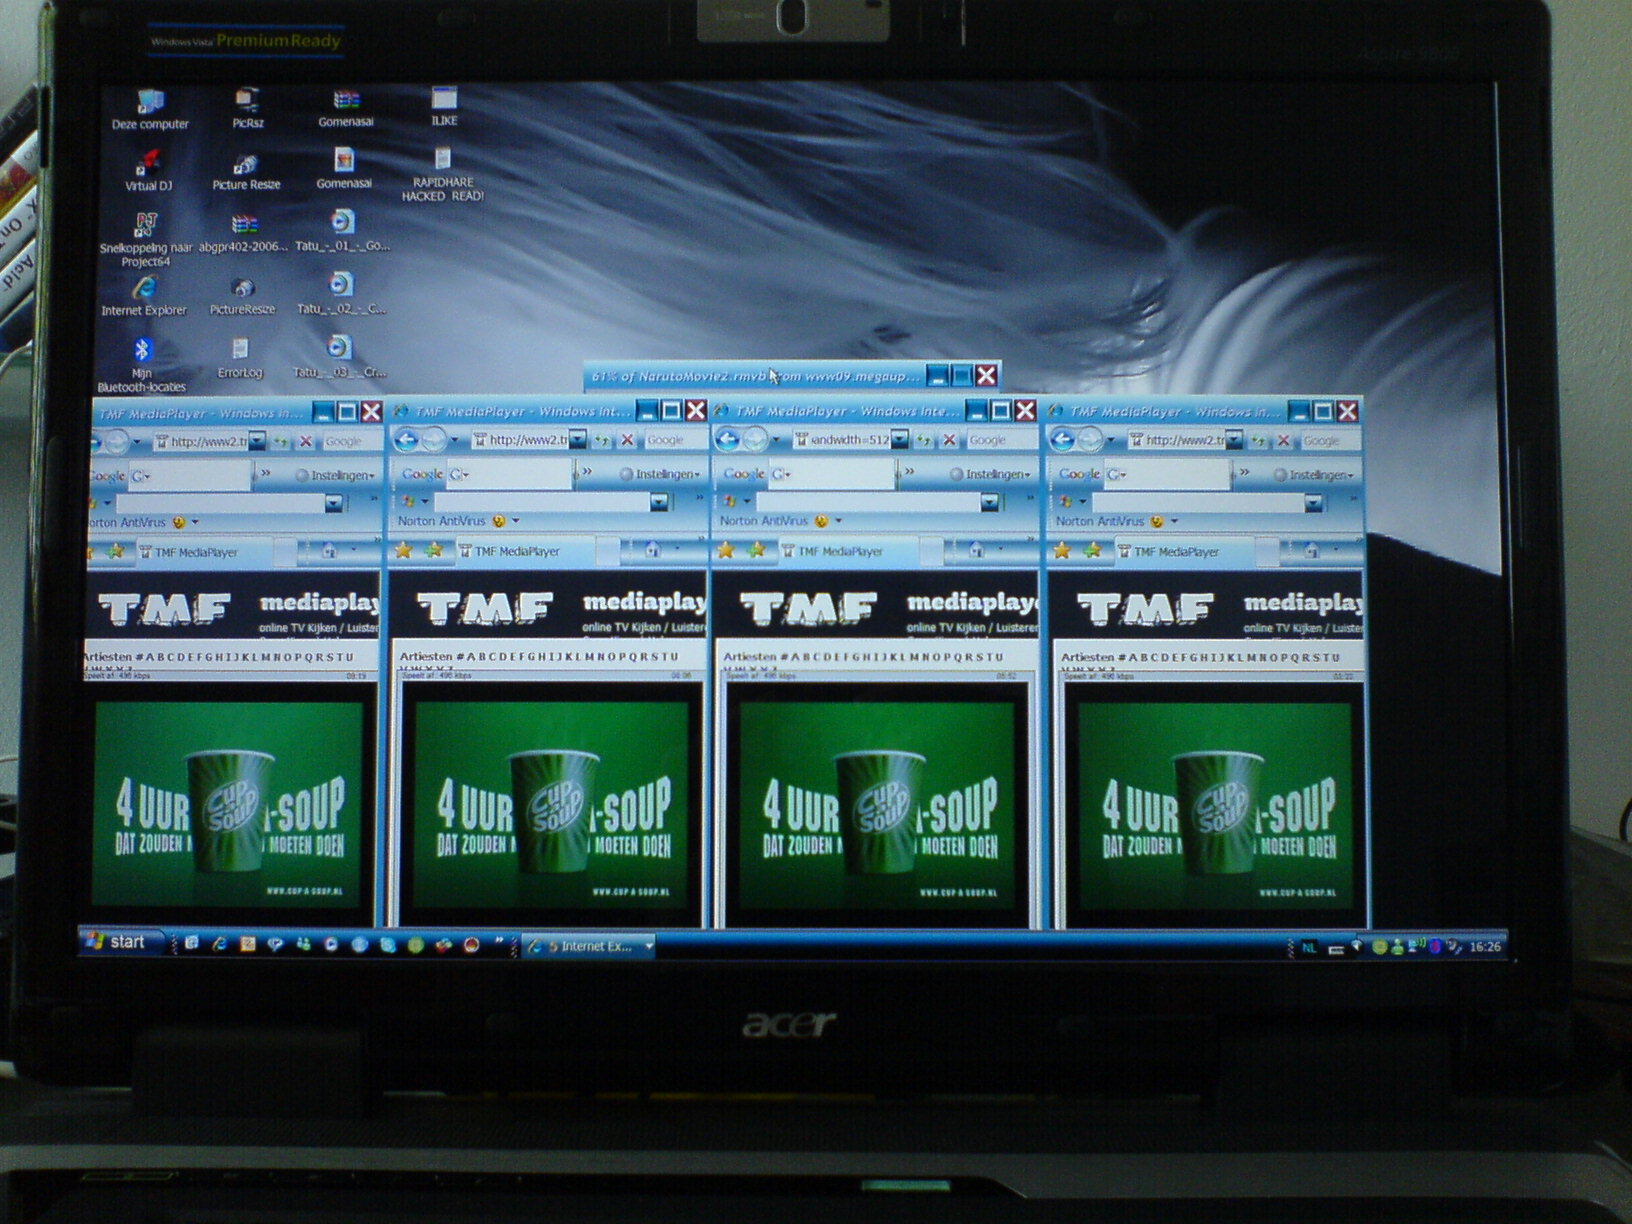Expand address dropdown in bandwidth=512 window

tap(899, 440)
